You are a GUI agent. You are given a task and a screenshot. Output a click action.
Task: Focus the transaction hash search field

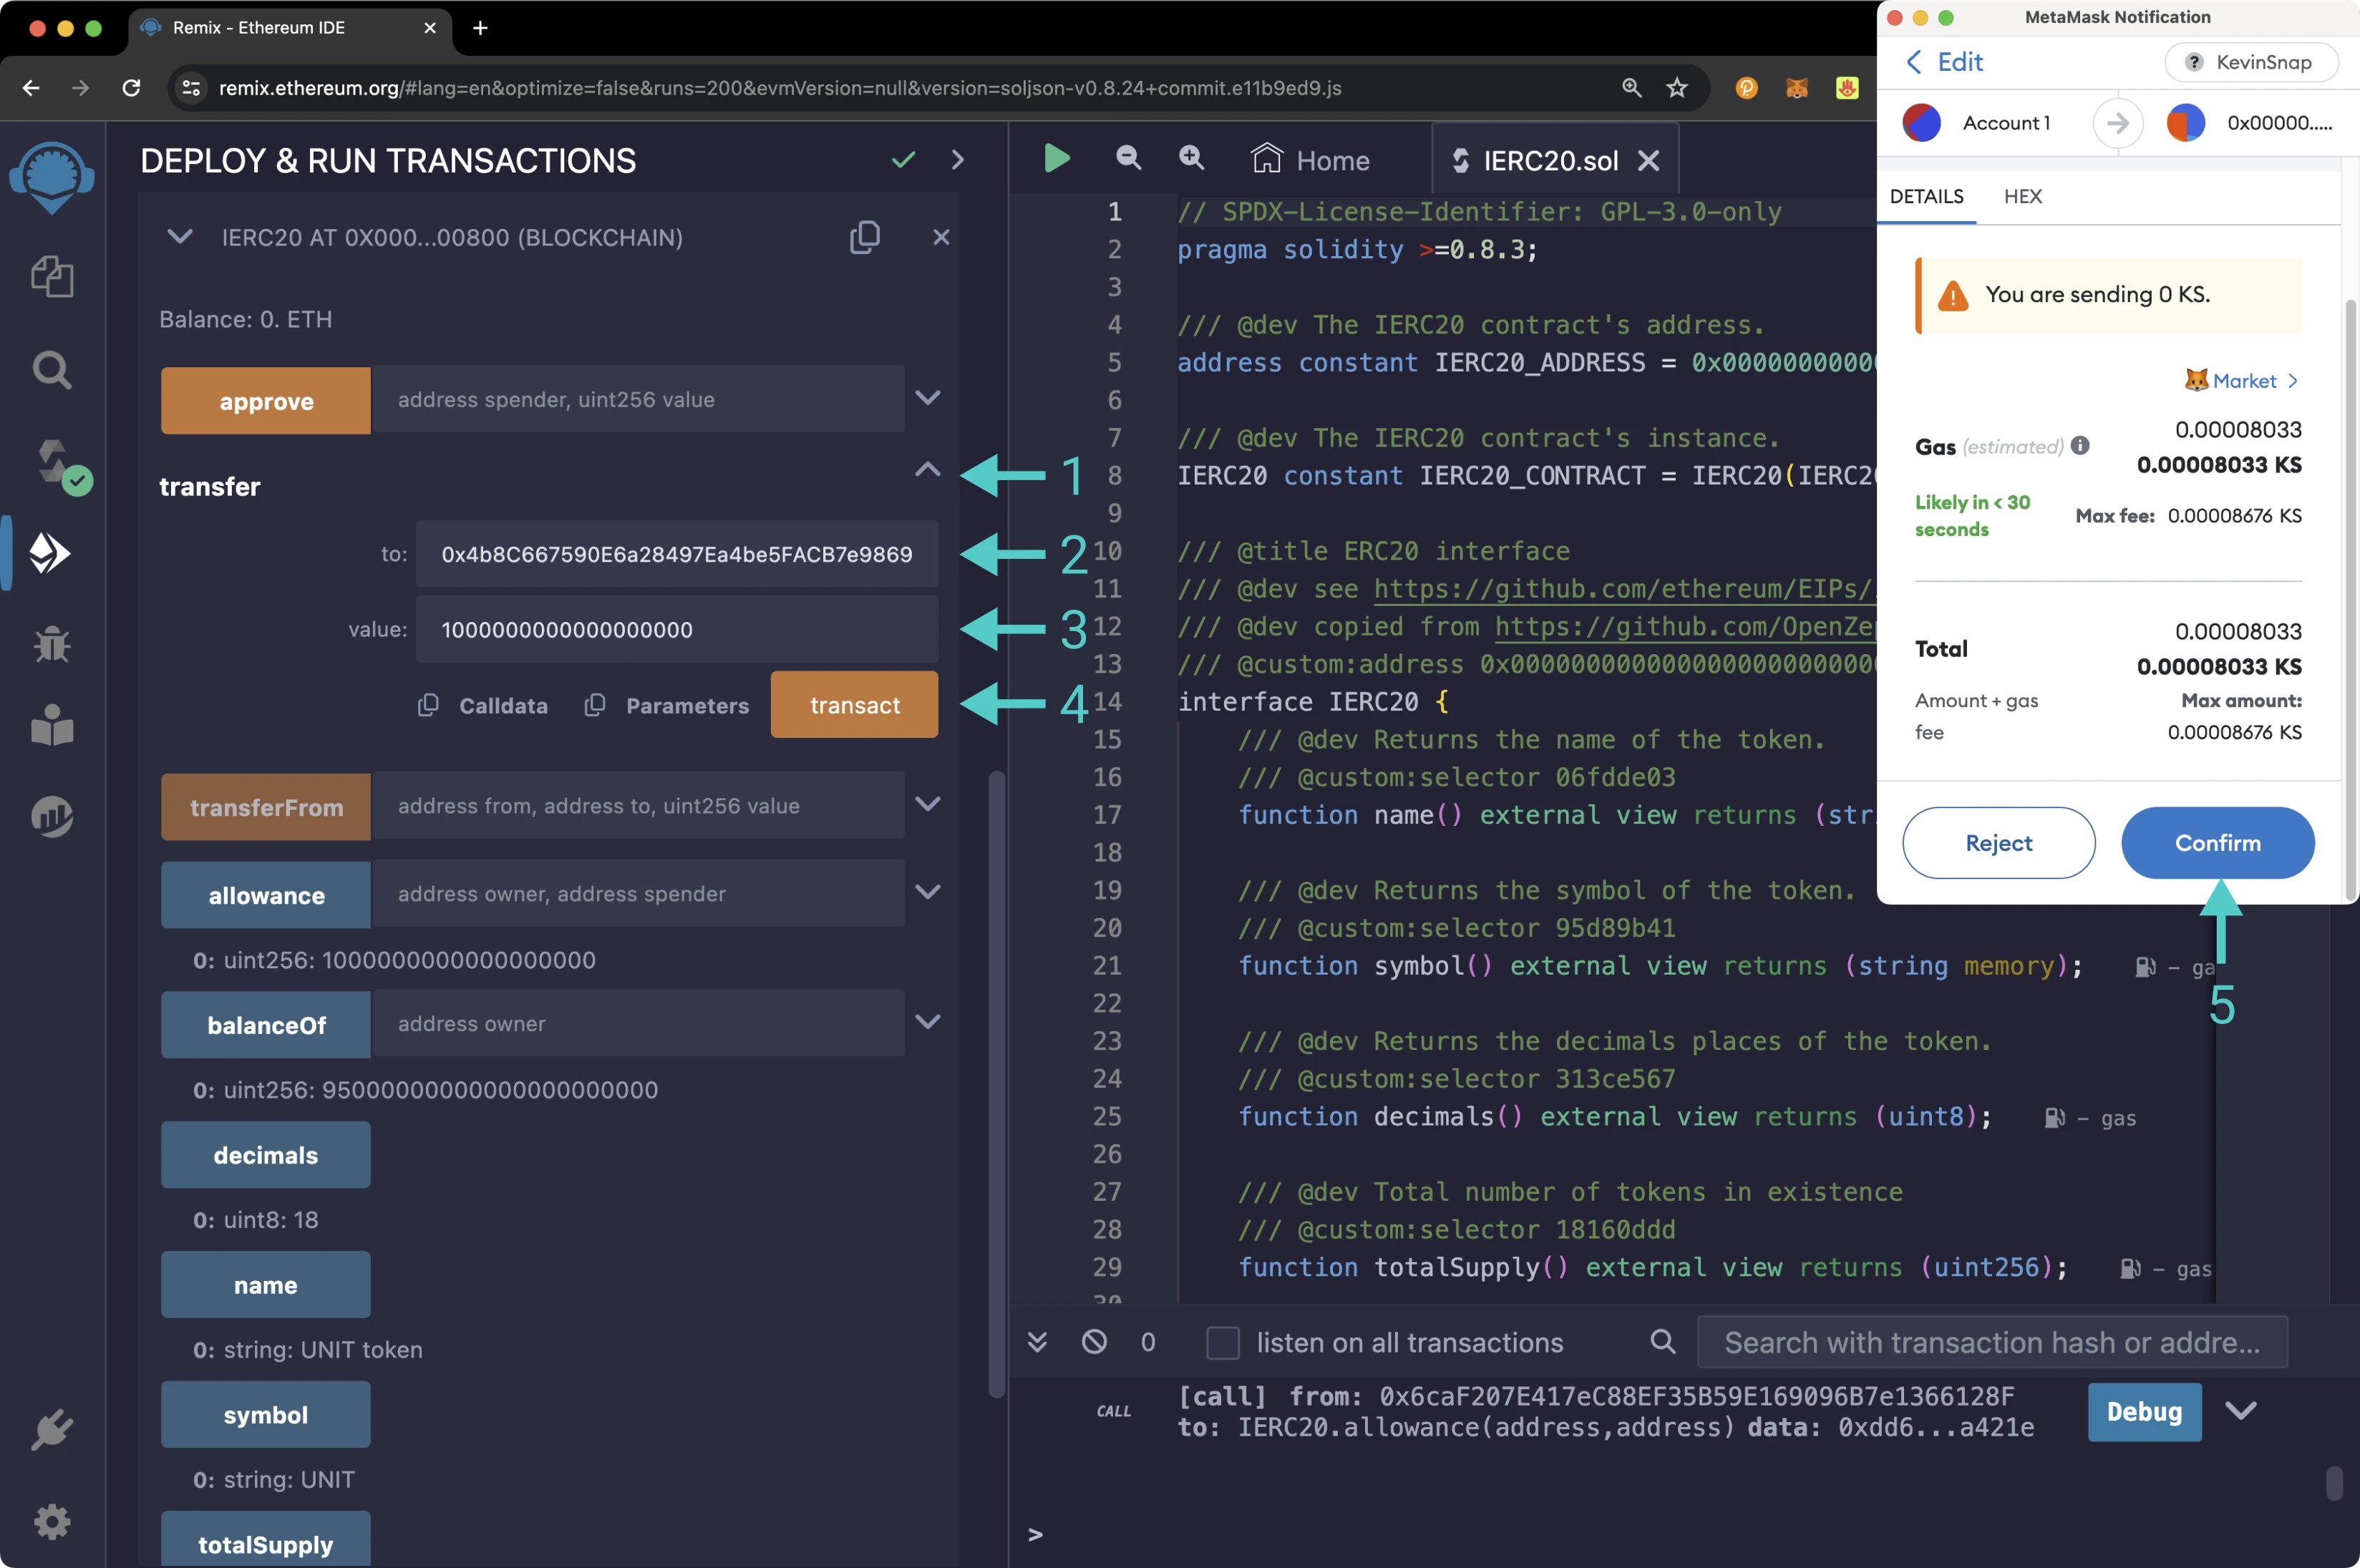1992,1342
